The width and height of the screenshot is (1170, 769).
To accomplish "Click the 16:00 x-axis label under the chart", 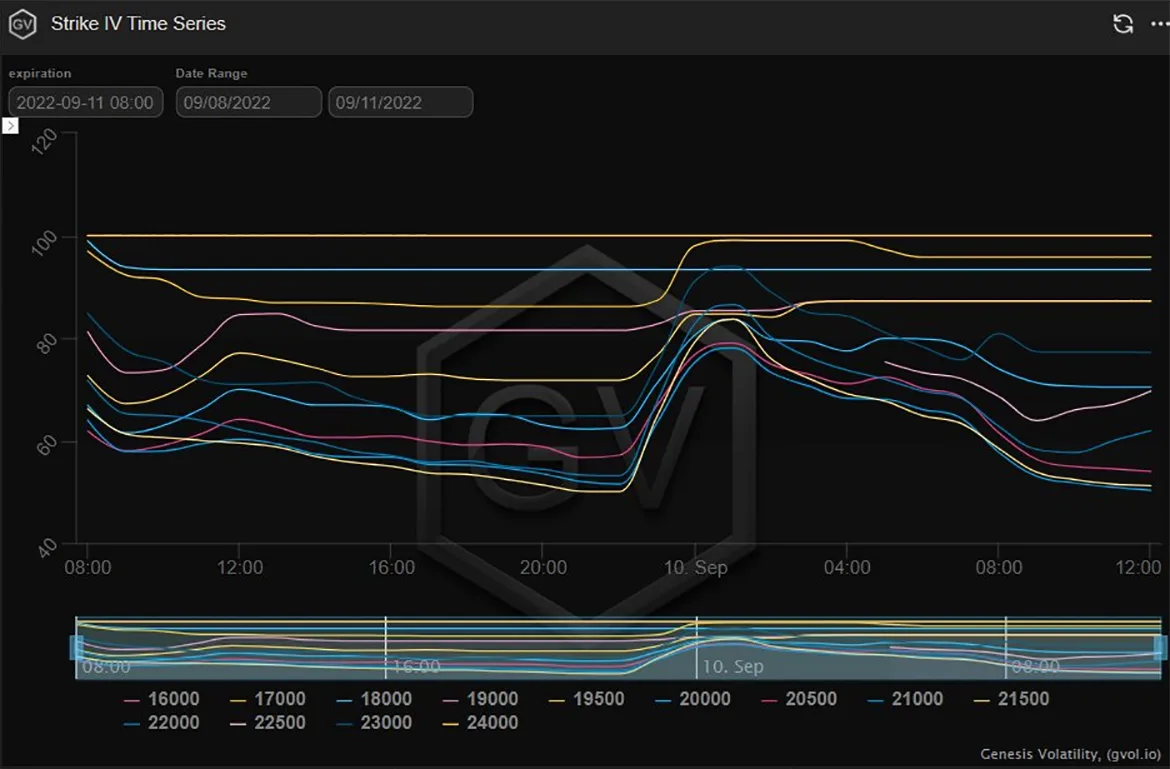I will 392,568.
